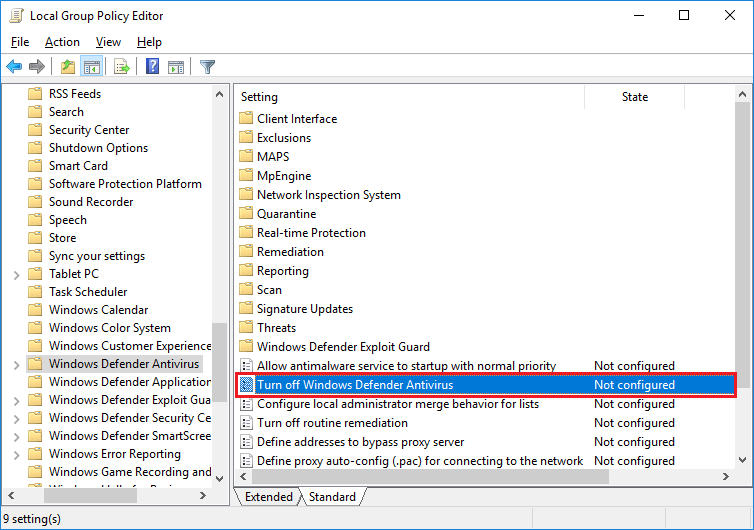The width and height of the screenshot is (754, 530).
Task: Click the policy icon beside Turn off routine remediation
Action: coord(246,423)
